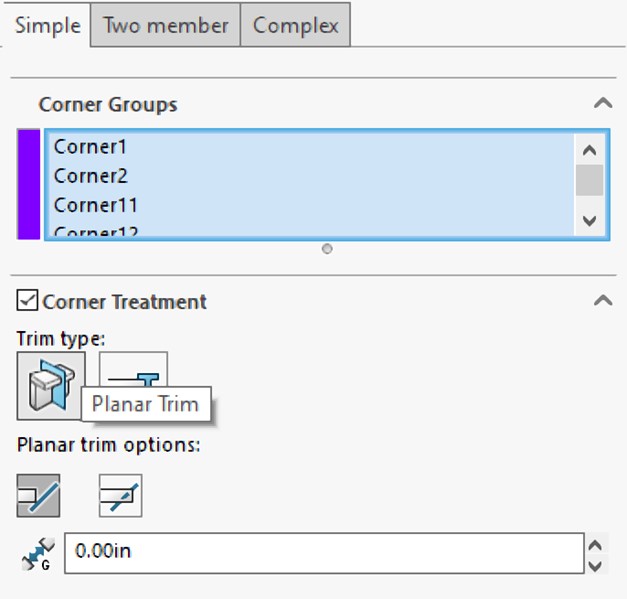The height and width of the screenshot is (599, 627).
Task: Uncheck the Corner Treatment checkbox
Action: [27, 301]
